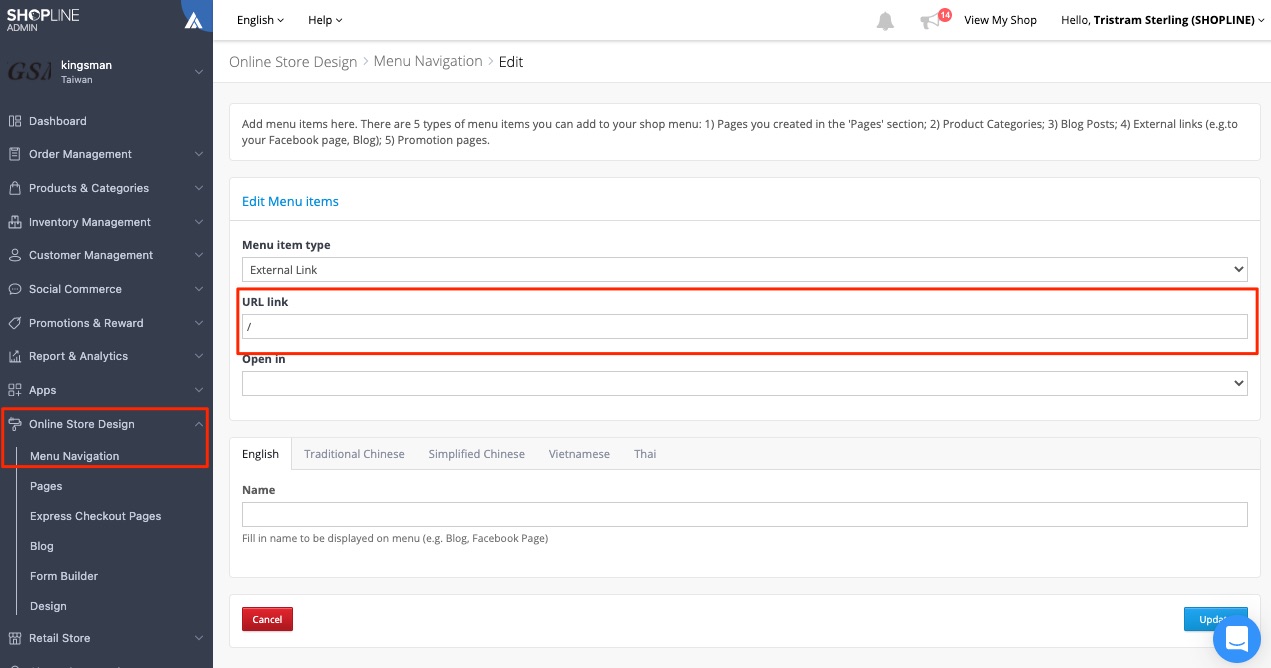This screenshot has height=668, width=1271.
Task: Click the blue Update button
Action: click(1215, 619)
